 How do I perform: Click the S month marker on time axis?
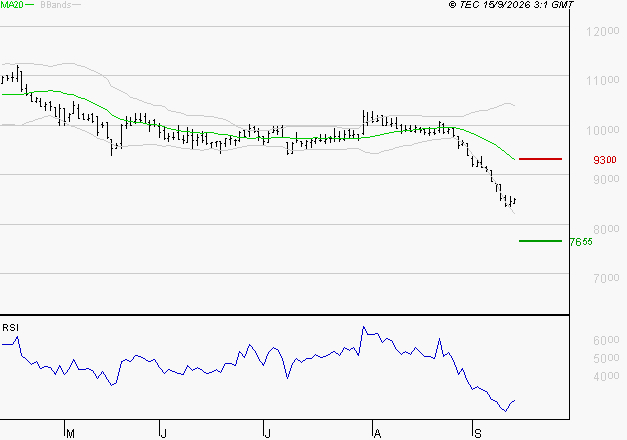point(477,433)
